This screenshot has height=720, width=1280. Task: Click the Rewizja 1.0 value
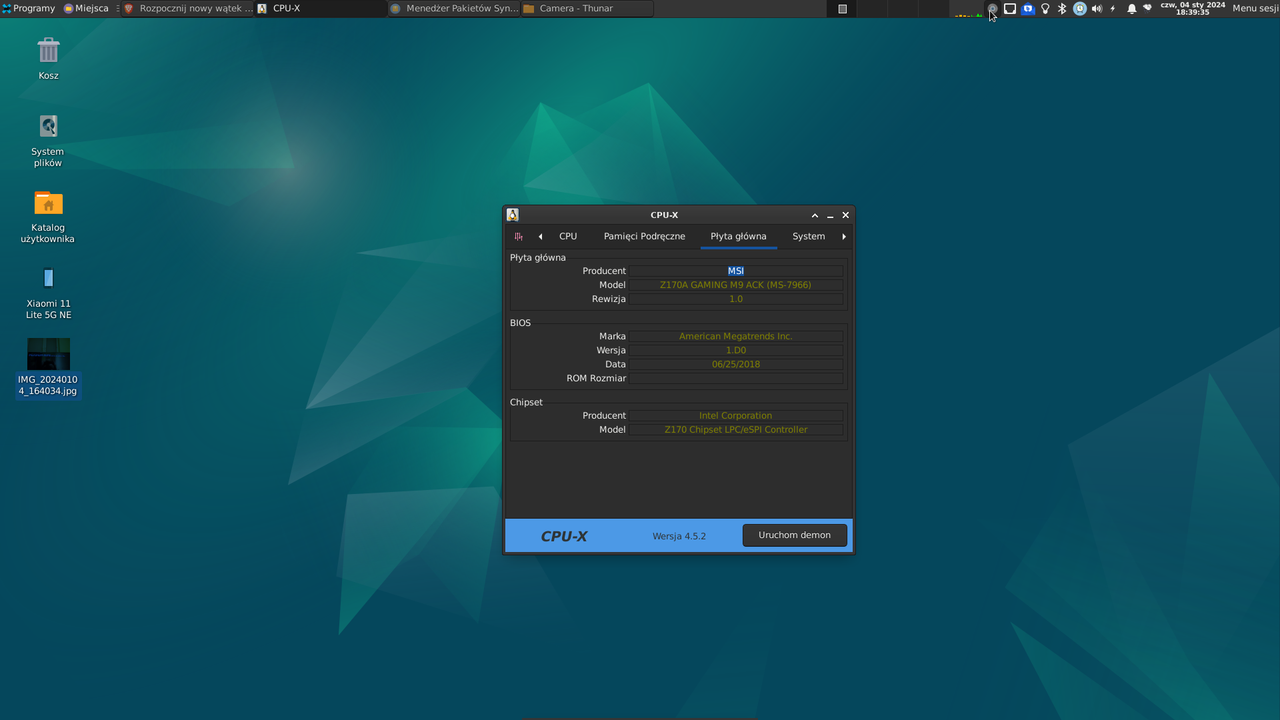pos(736,299)
